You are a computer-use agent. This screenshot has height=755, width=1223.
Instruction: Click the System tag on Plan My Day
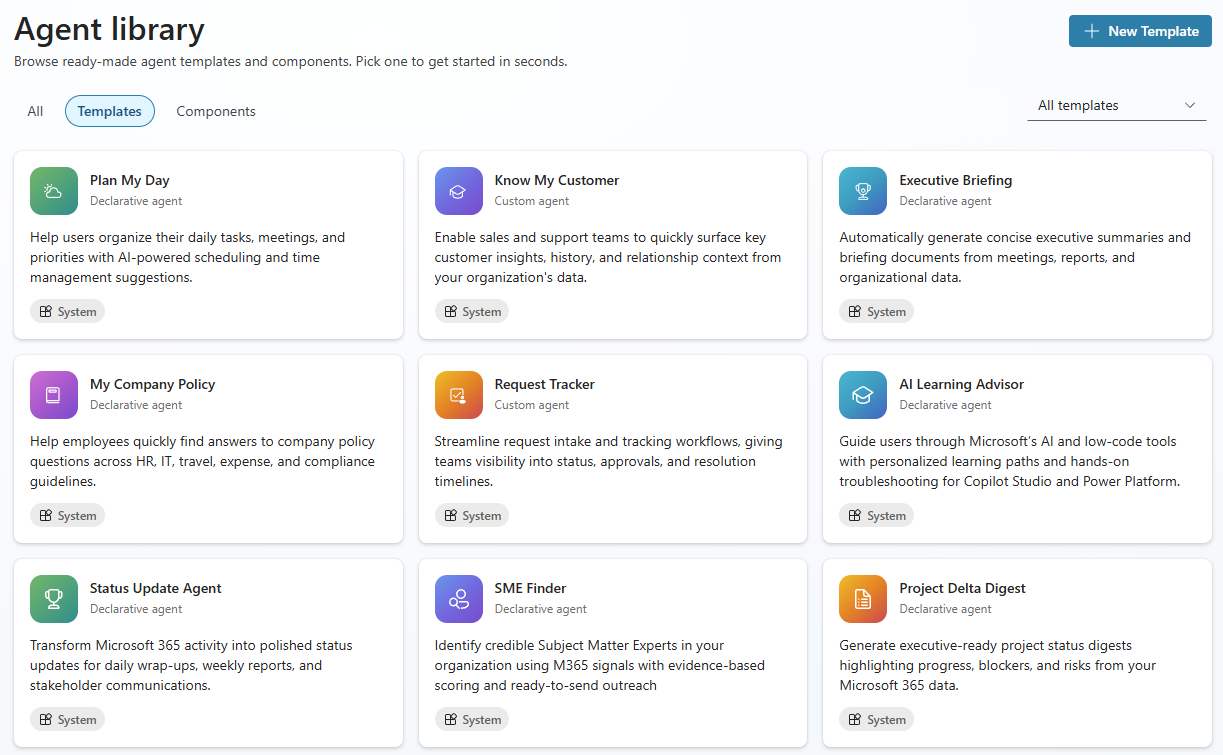[x=67, y=312]
